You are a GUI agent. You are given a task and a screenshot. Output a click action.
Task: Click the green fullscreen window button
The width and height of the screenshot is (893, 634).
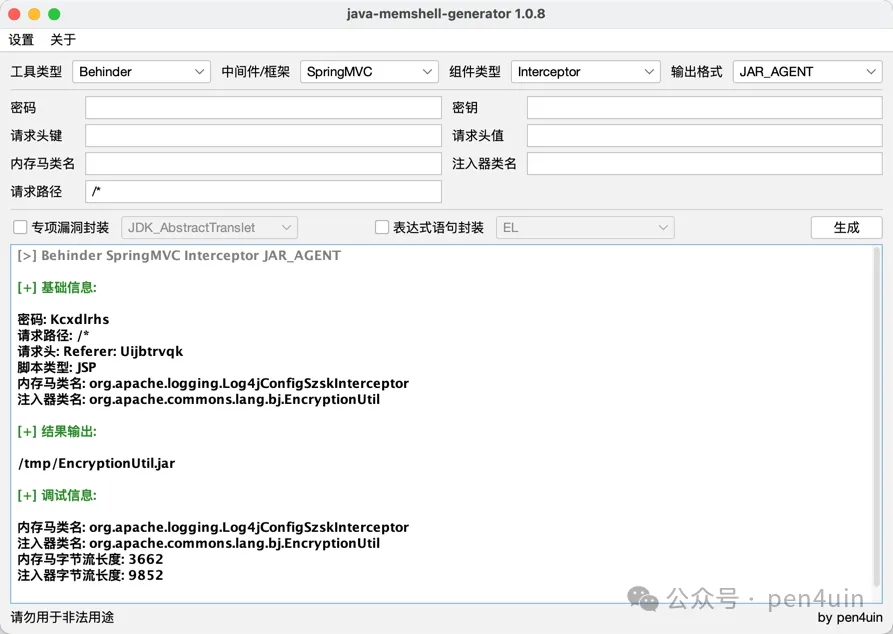pos(54,14)
